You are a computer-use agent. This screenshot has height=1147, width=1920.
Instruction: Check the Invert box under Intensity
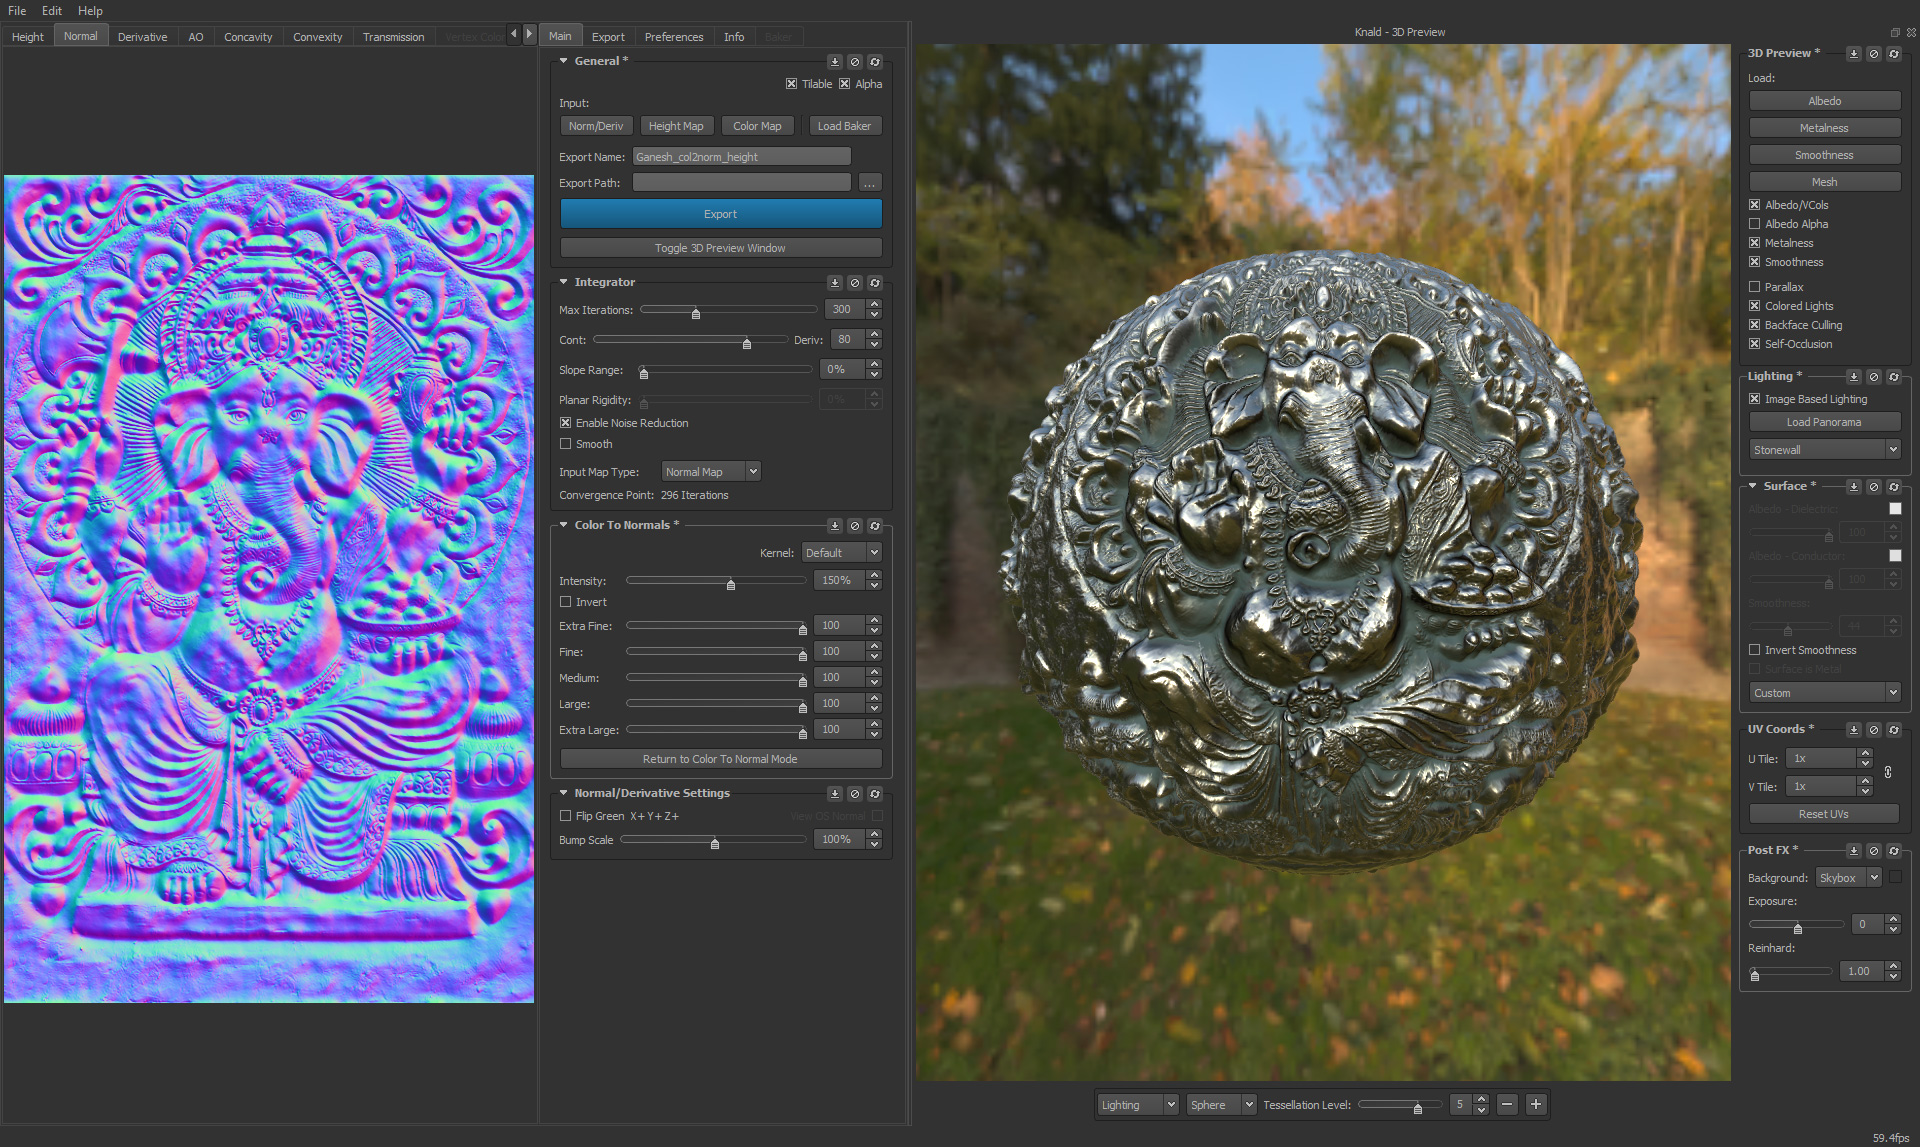(566, 602)
